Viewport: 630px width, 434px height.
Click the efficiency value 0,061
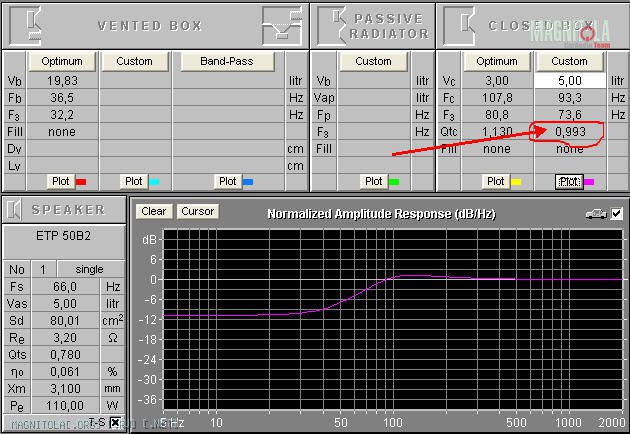pos(65,372)
